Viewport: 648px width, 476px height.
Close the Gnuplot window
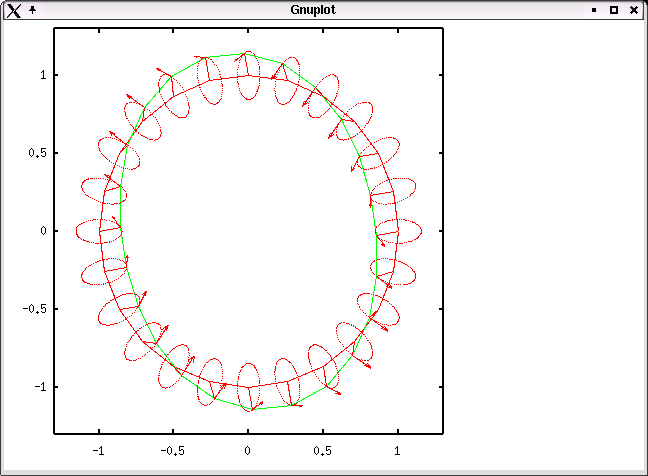coord(634,10)
